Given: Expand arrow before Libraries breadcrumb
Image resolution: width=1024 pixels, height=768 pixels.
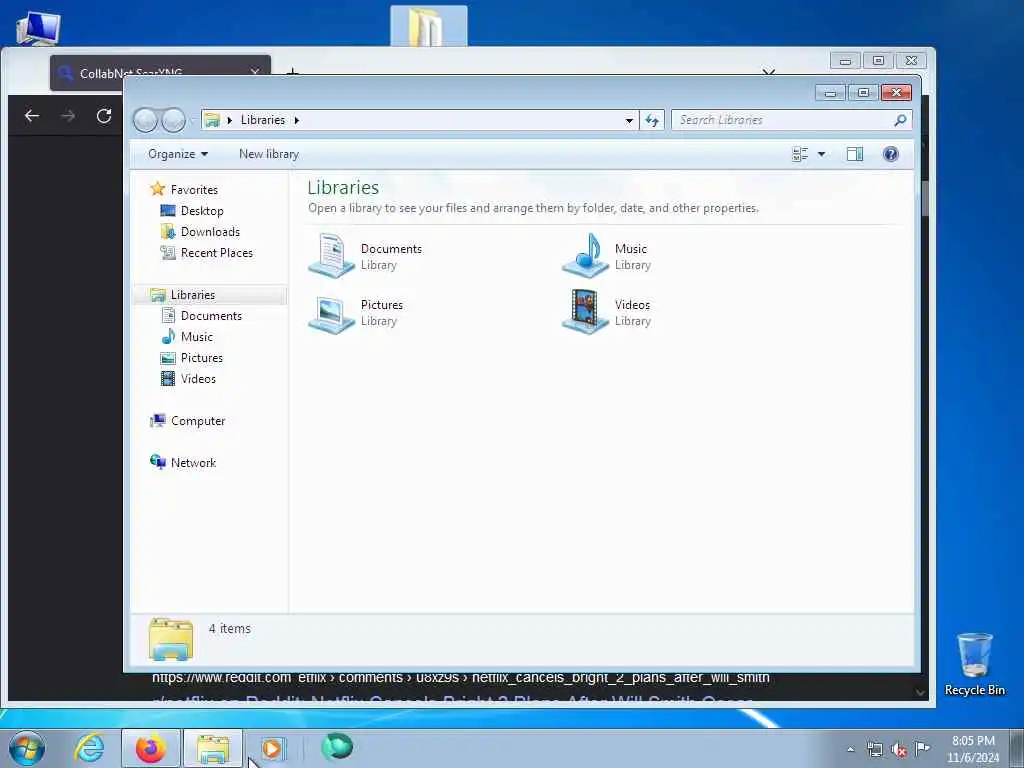Looking at the screenshot, I should 230,120.
